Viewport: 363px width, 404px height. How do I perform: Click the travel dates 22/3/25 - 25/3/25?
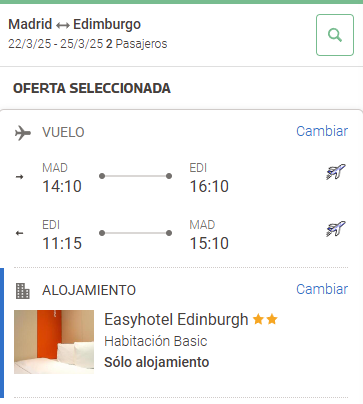[x=56, y=44]
